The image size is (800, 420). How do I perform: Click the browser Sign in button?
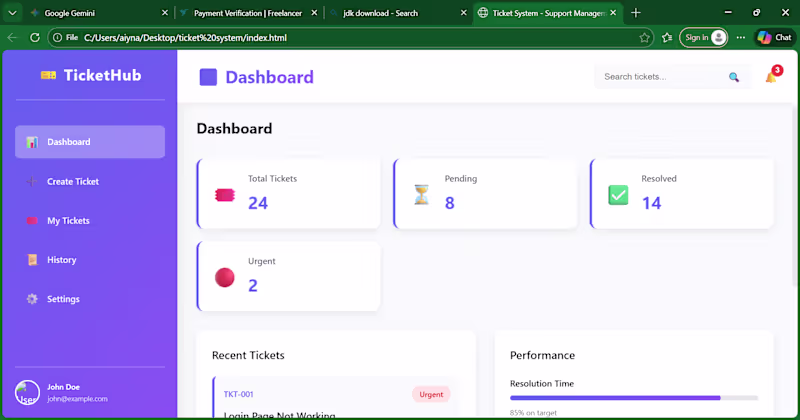pyautogui.click(x=704, y=37)
